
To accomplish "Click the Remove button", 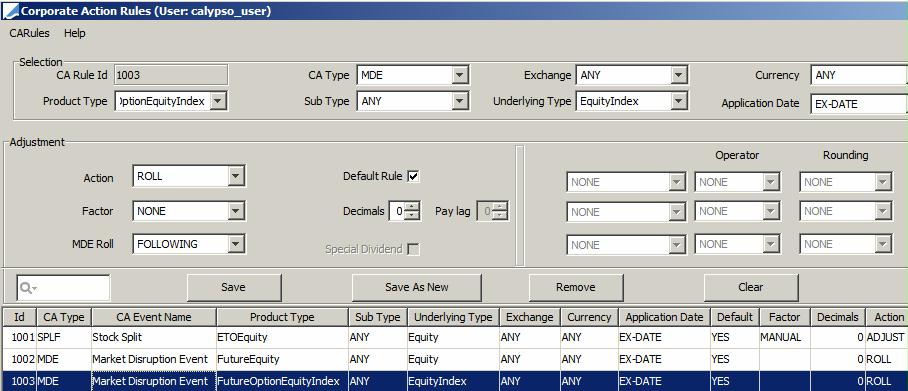I will [576, 287].
